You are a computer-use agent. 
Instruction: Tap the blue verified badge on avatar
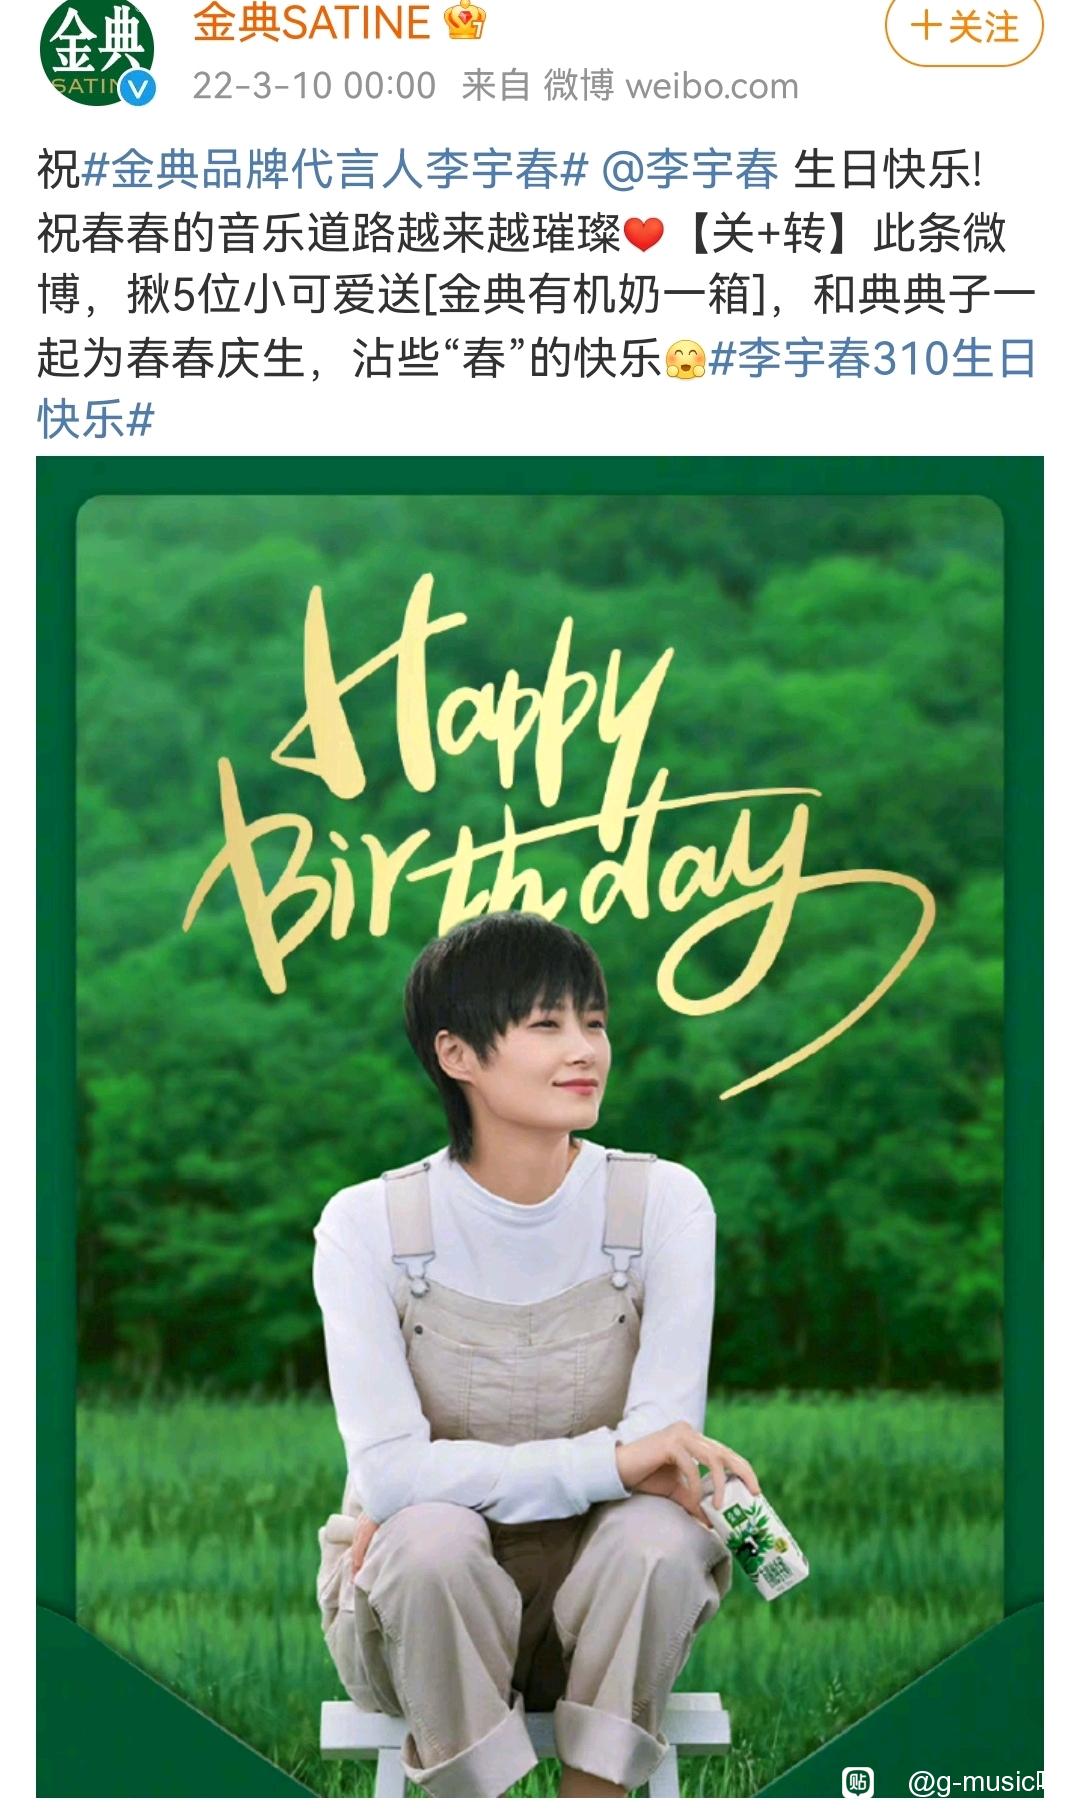(x=138, y=89)
